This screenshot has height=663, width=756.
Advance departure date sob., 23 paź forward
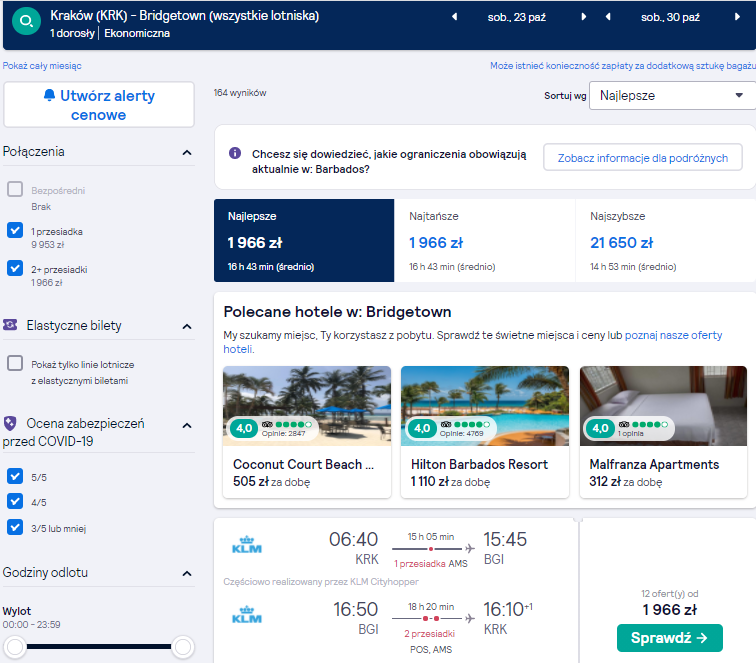(x=583, y=17)
